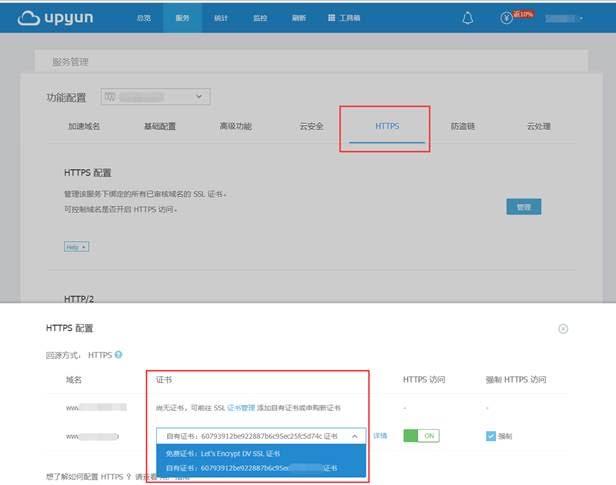Open the 工具箱 menu label
Image resolution: width=616 pixels, height=485 pixels.
[350, 18]
